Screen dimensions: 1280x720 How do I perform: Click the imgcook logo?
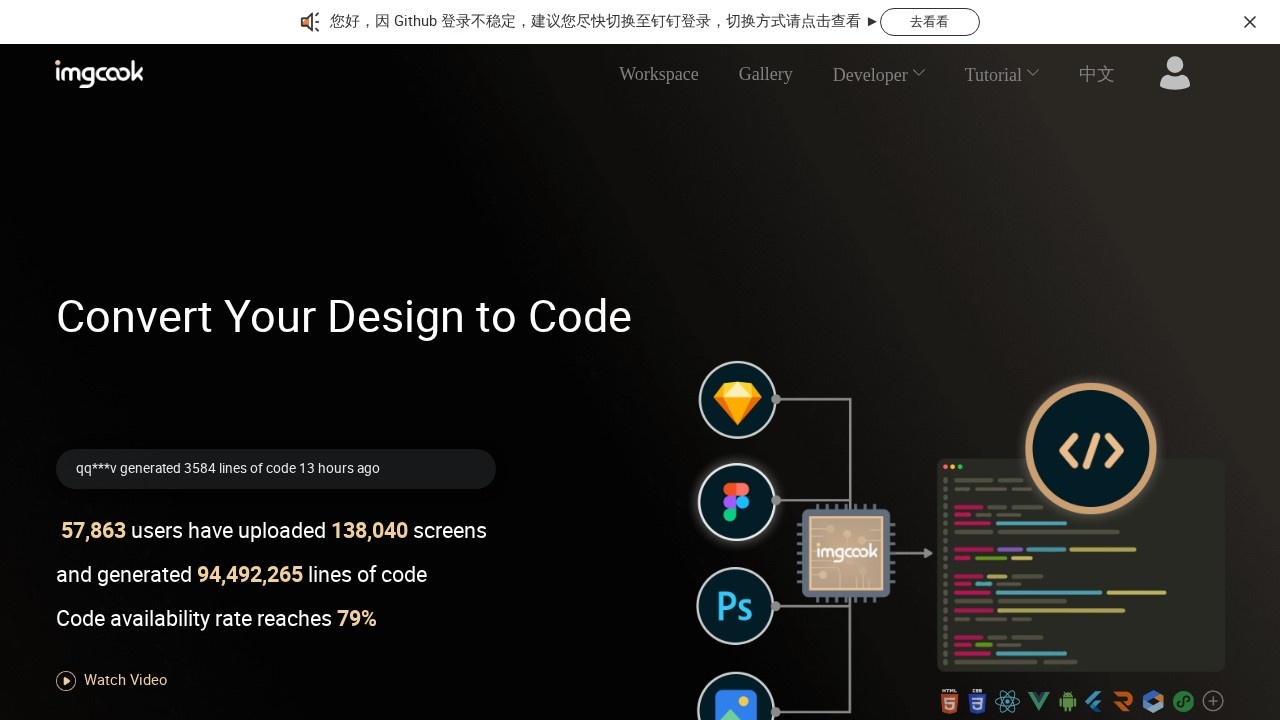click(x=98, y=73)
